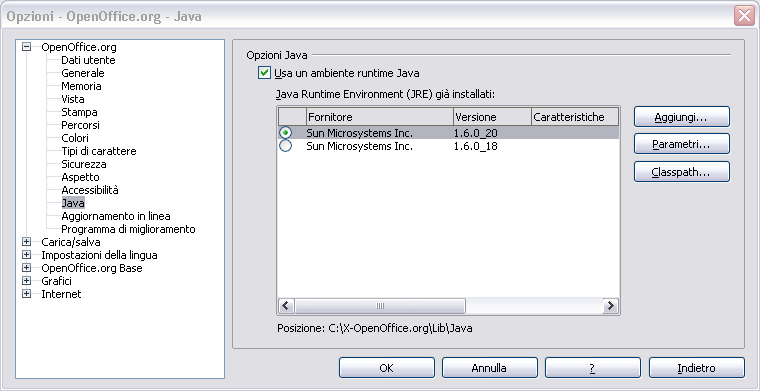The height and width of the screenshot is (391, 760).
Task: Open help with the ? button
Action: point(593,368)
